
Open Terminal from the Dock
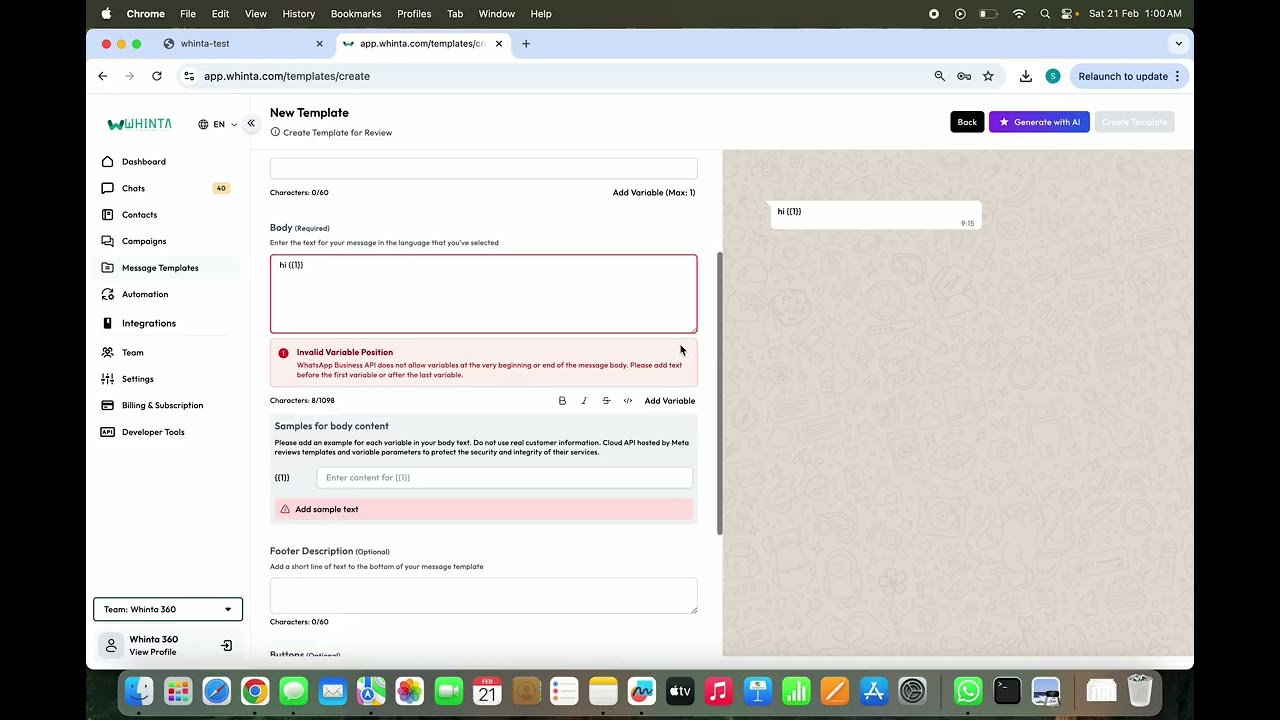coord(1007,691)
